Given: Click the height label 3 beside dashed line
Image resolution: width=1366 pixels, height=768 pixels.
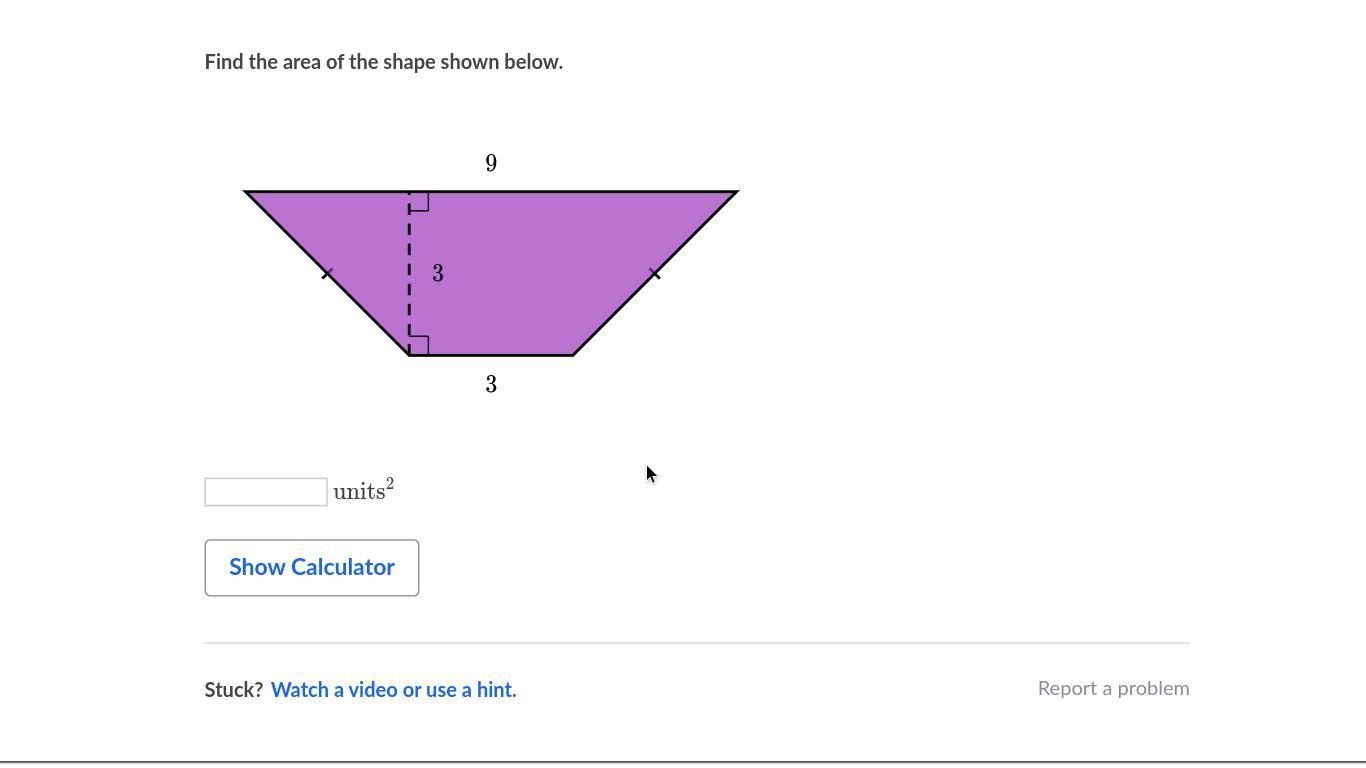Looking at the screenshot, I should click(x=438, y=273).
